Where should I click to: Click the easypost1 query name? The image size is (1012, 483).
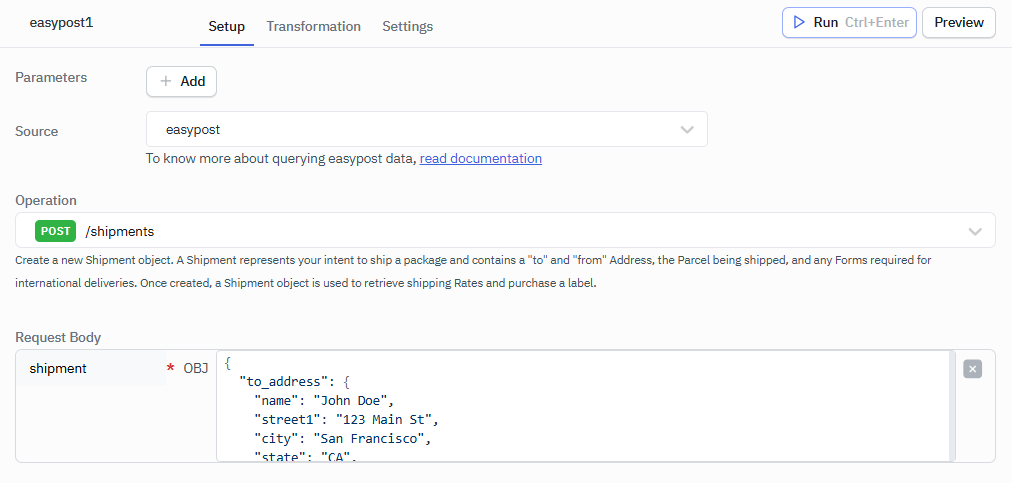pyautogui.click(x=61, y=23)
